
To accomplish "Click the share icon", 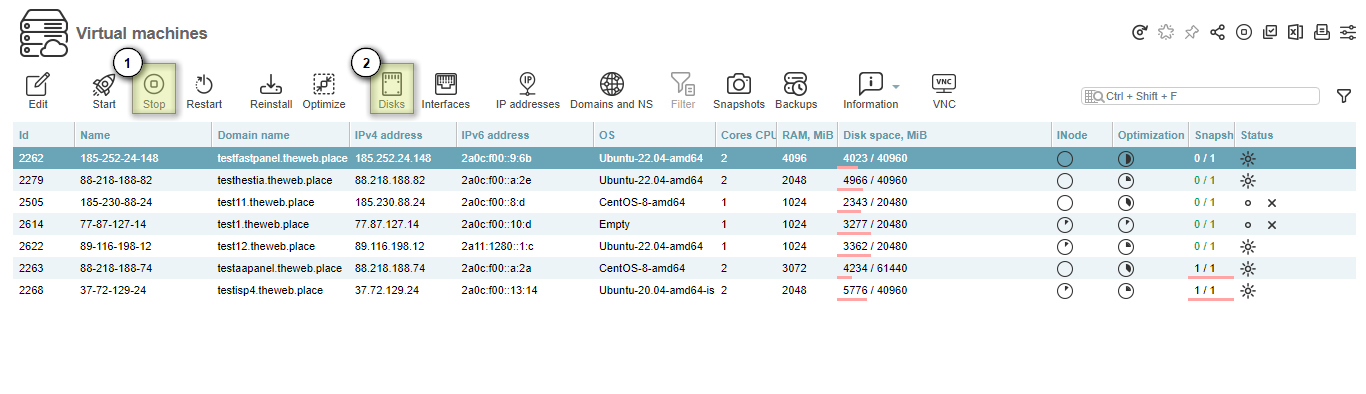I will coord(1217,33).
